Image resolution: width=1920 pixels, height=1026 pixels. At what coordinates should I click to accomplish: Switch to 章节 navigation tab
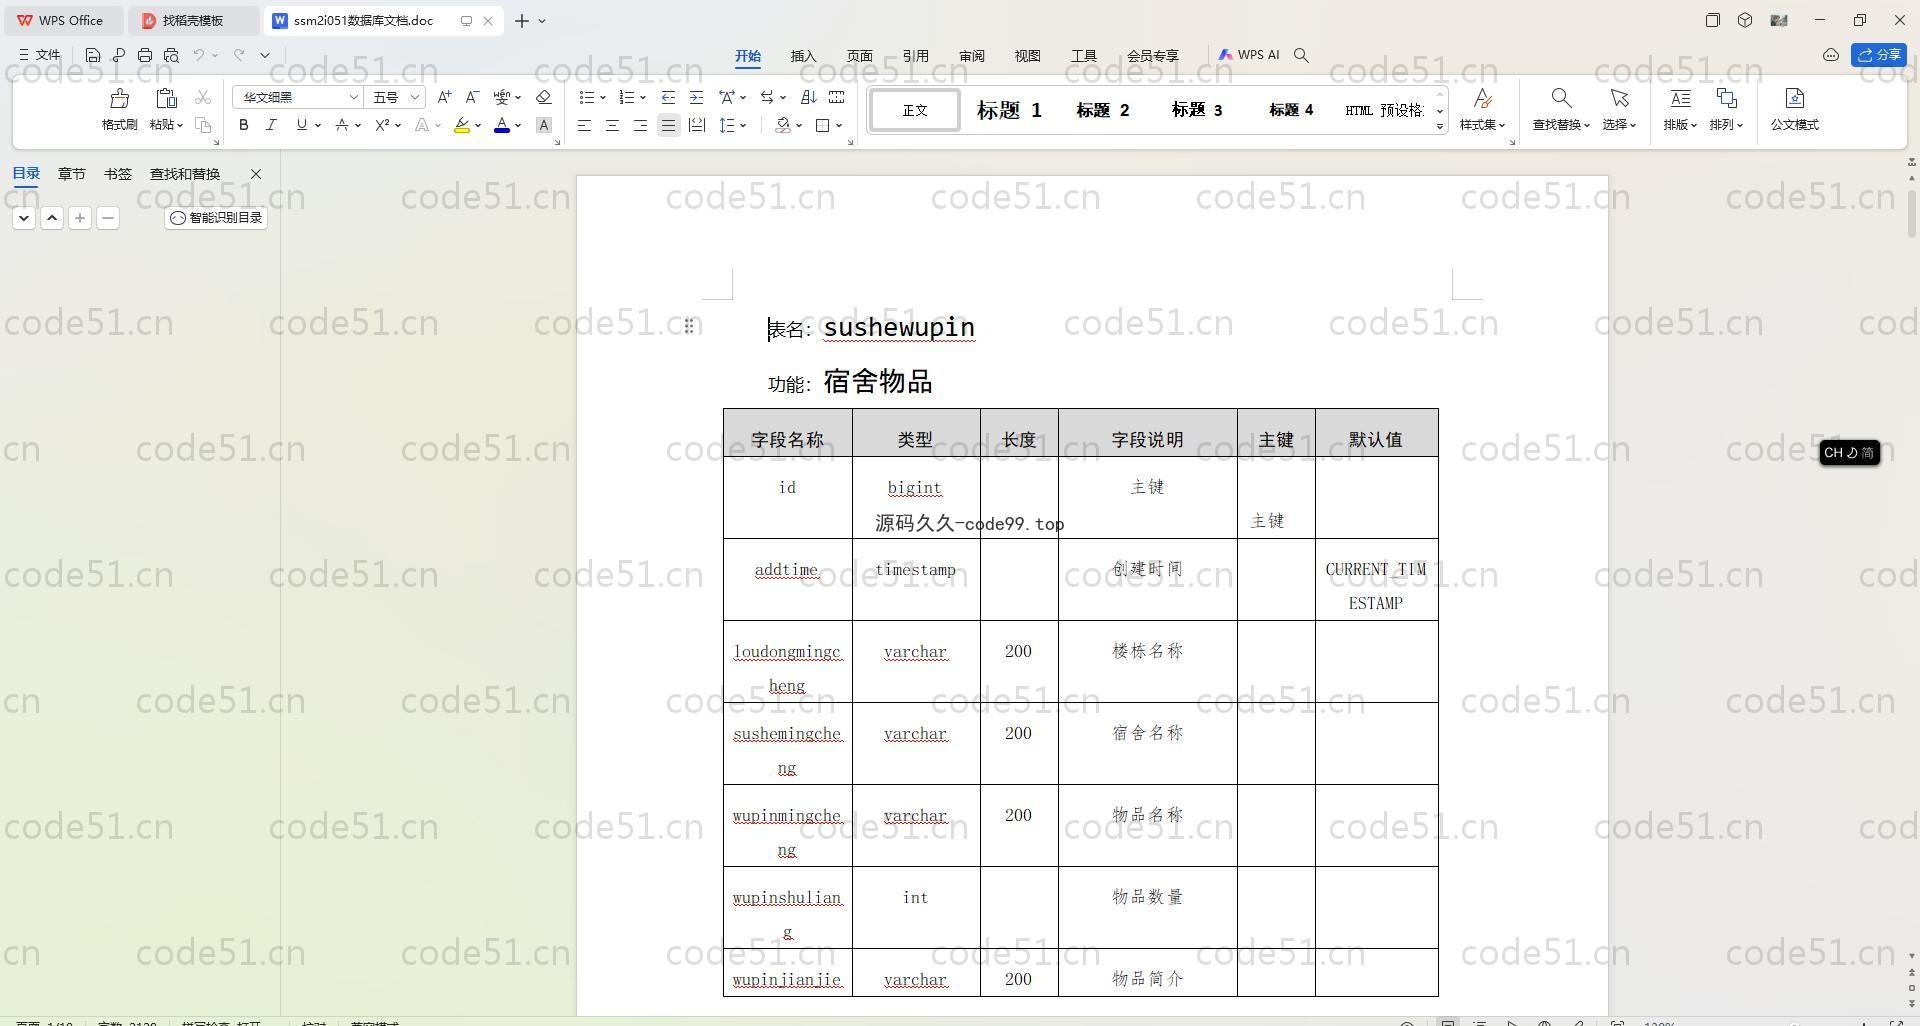click(x=71, y=174)
